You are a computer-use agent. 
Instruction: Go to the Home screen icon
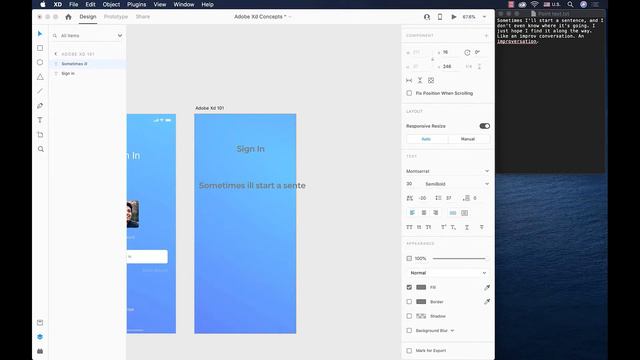click(x=68, y=17)
